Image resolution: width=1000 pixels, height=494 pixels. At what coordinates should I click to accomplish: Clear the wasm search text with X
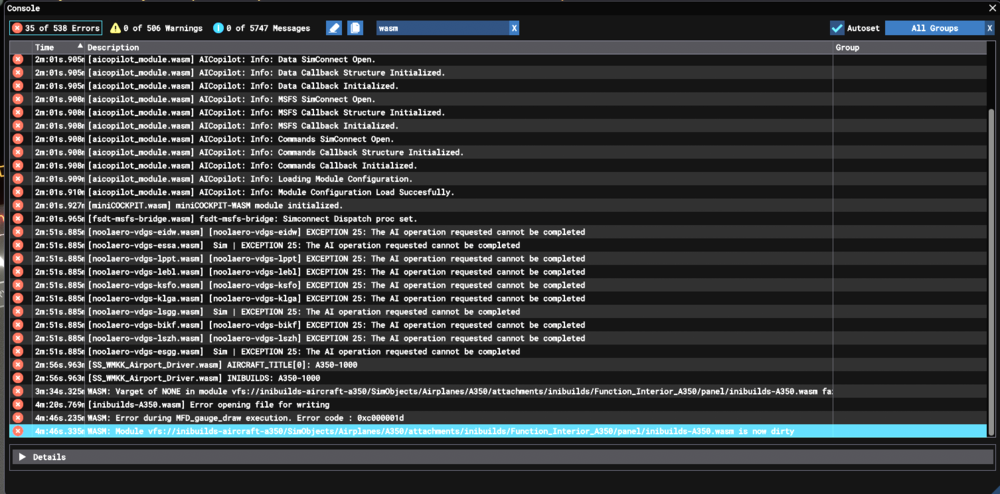[514, 28]
